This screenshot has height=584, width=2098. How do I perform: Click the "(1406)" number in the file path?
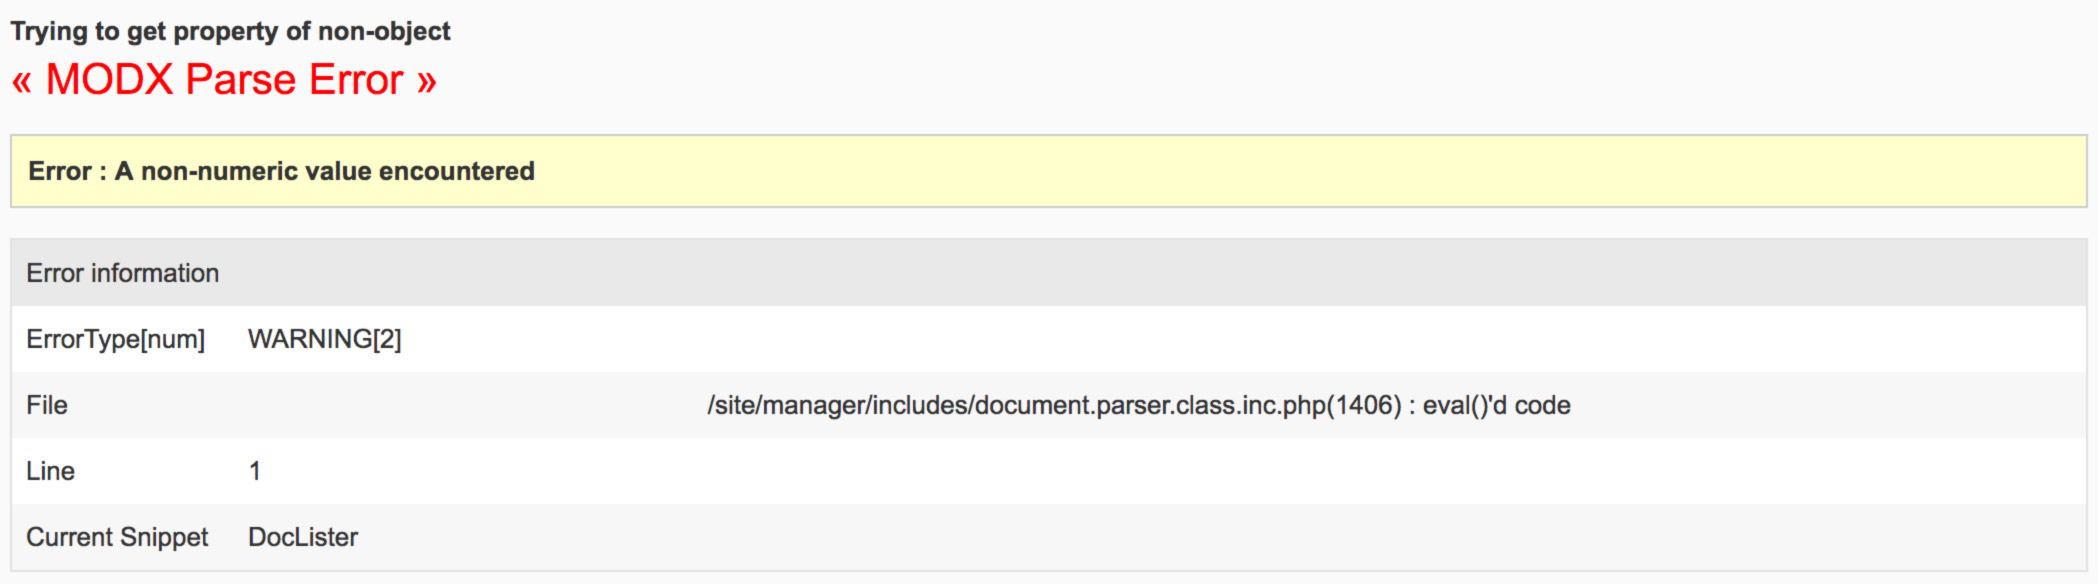(1368, 405)
